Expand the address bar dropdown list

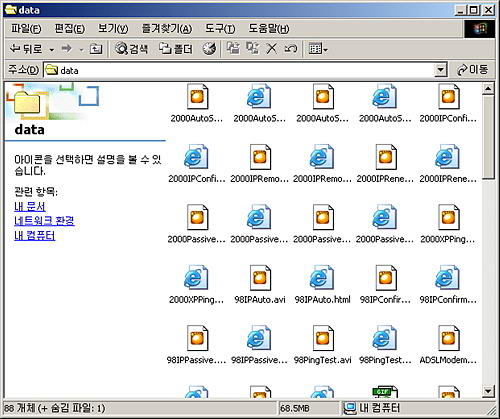coord(441,70)
